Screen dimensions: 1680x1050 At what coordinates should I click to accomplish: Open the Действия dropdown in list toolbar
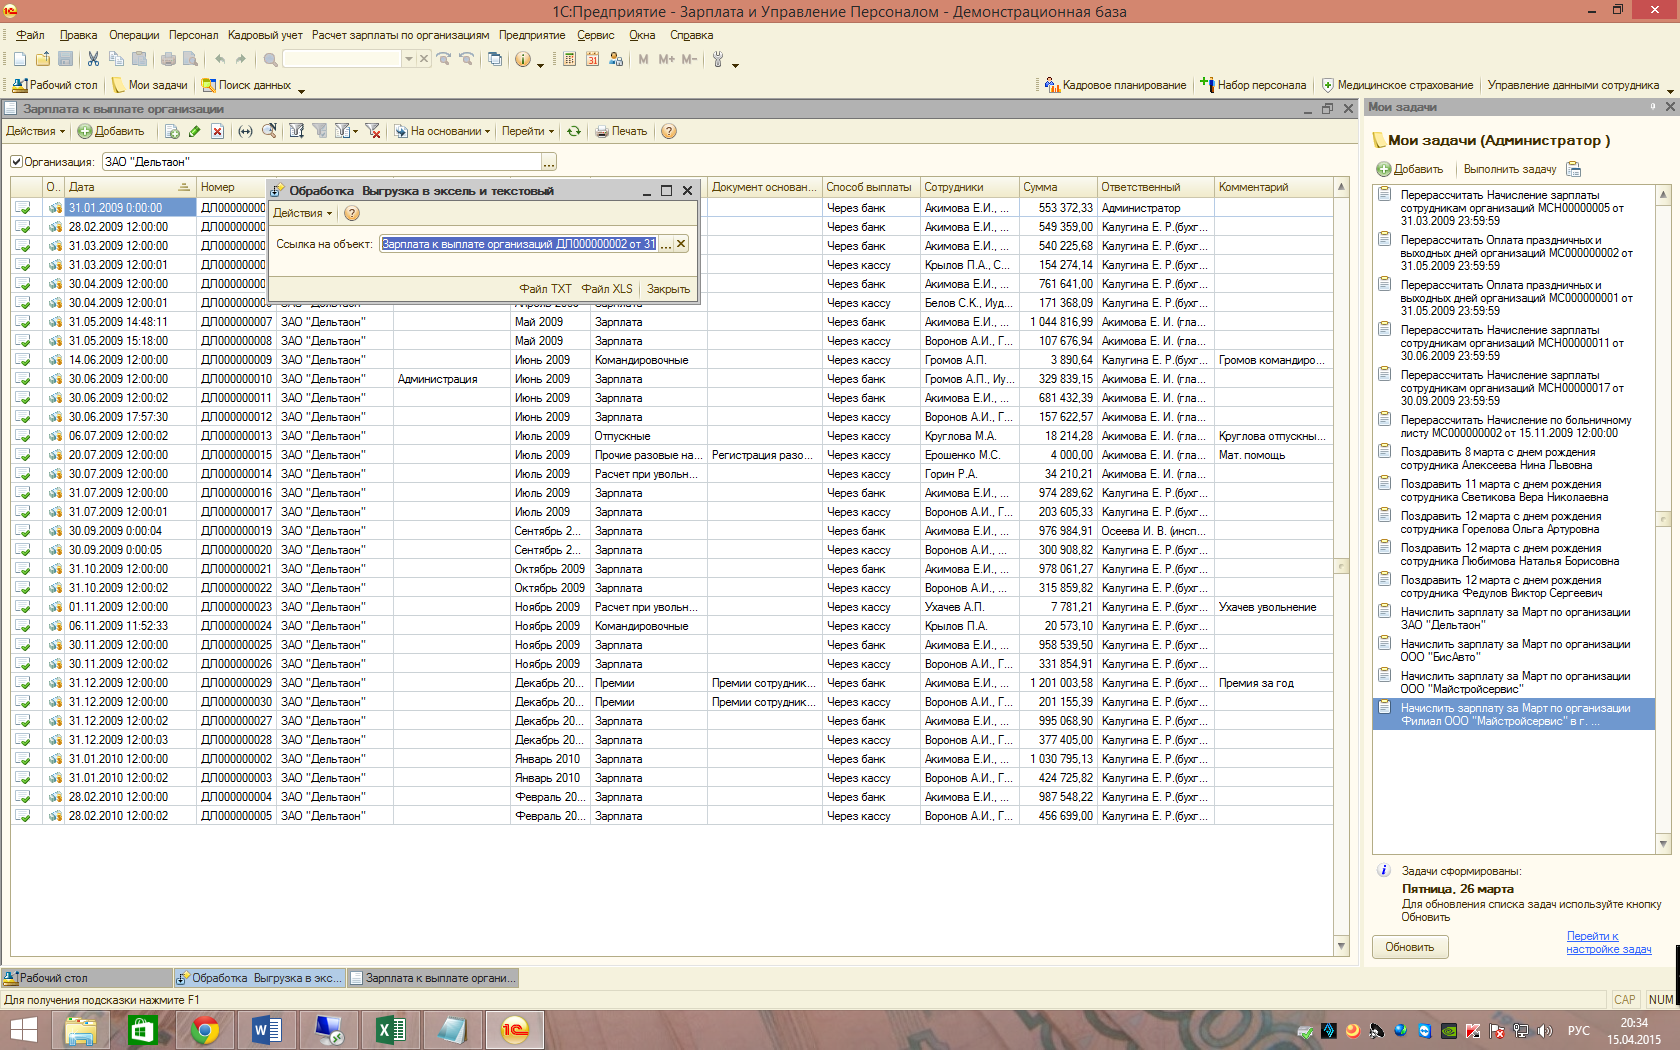36,131
